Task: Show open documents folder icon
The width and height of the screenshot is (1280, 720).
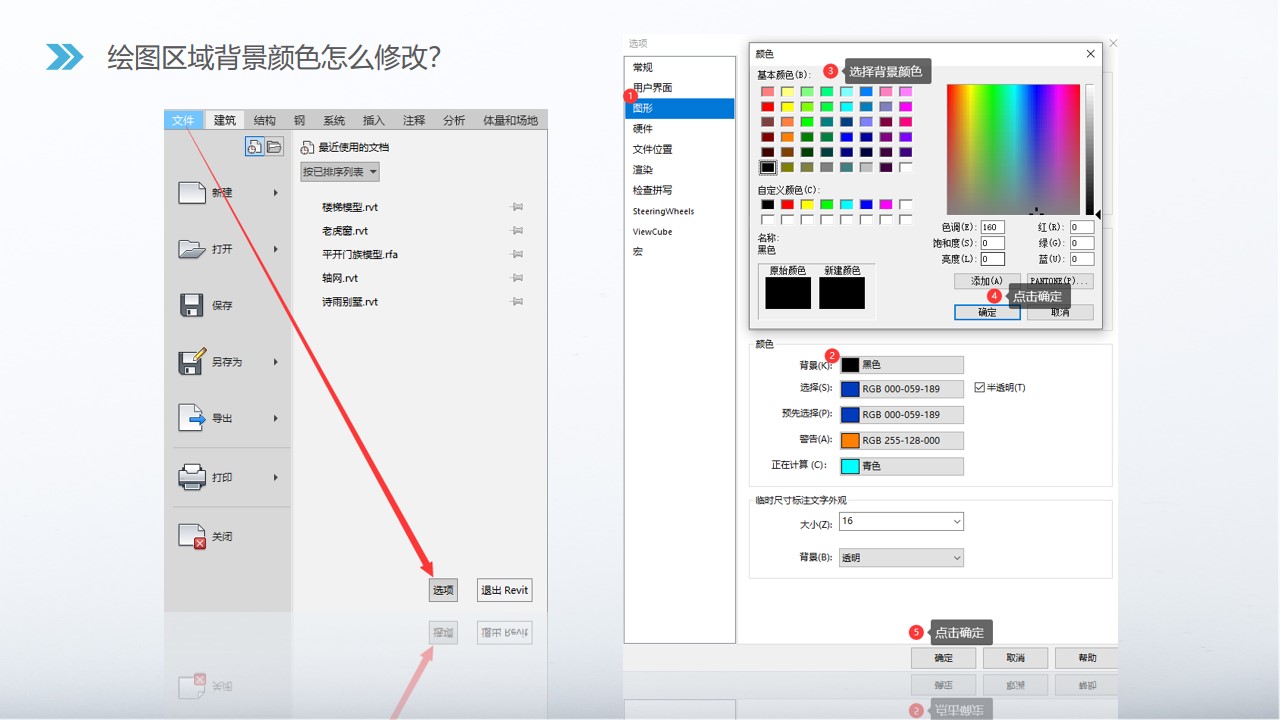Action: click(x=274, y=147)
